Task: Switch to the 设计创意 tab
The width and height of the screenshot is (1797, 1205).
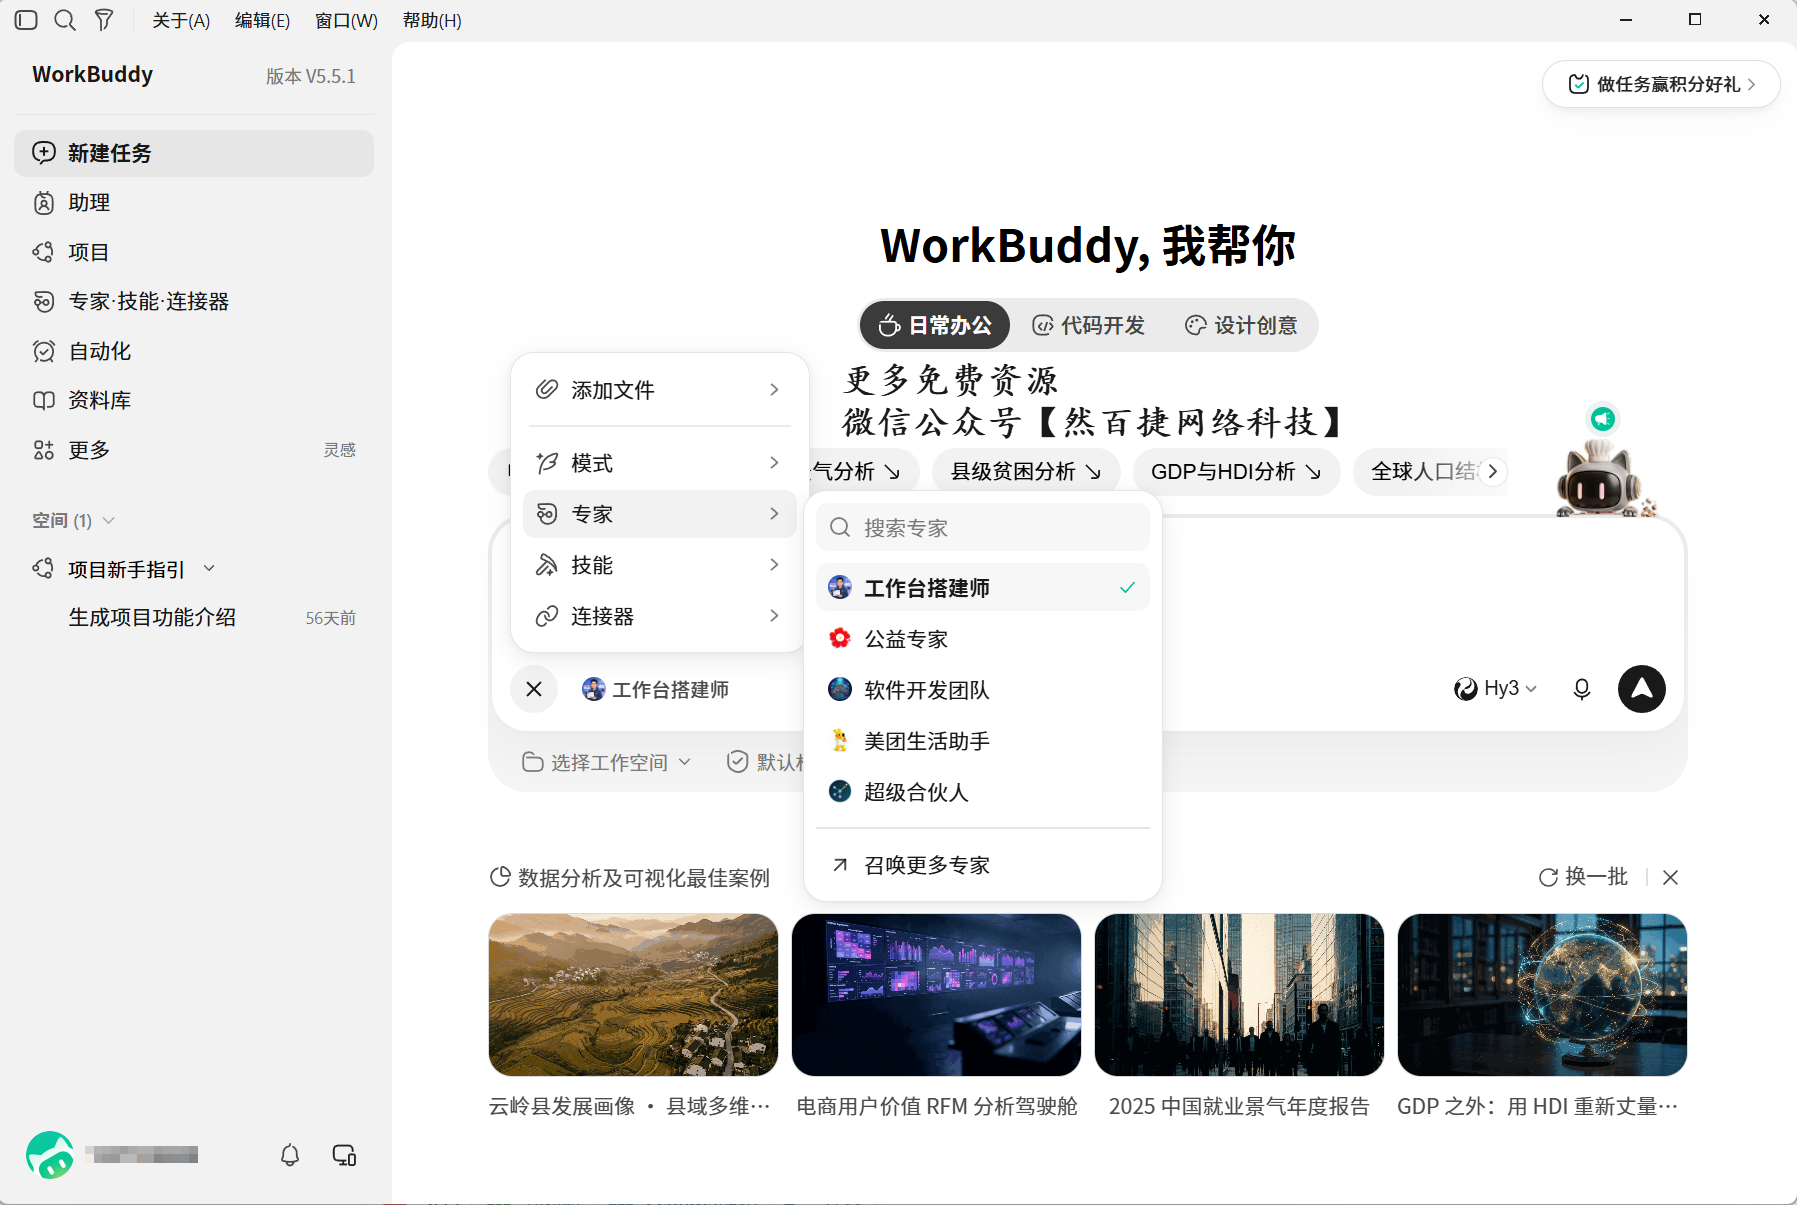Action: point(1241,325)
